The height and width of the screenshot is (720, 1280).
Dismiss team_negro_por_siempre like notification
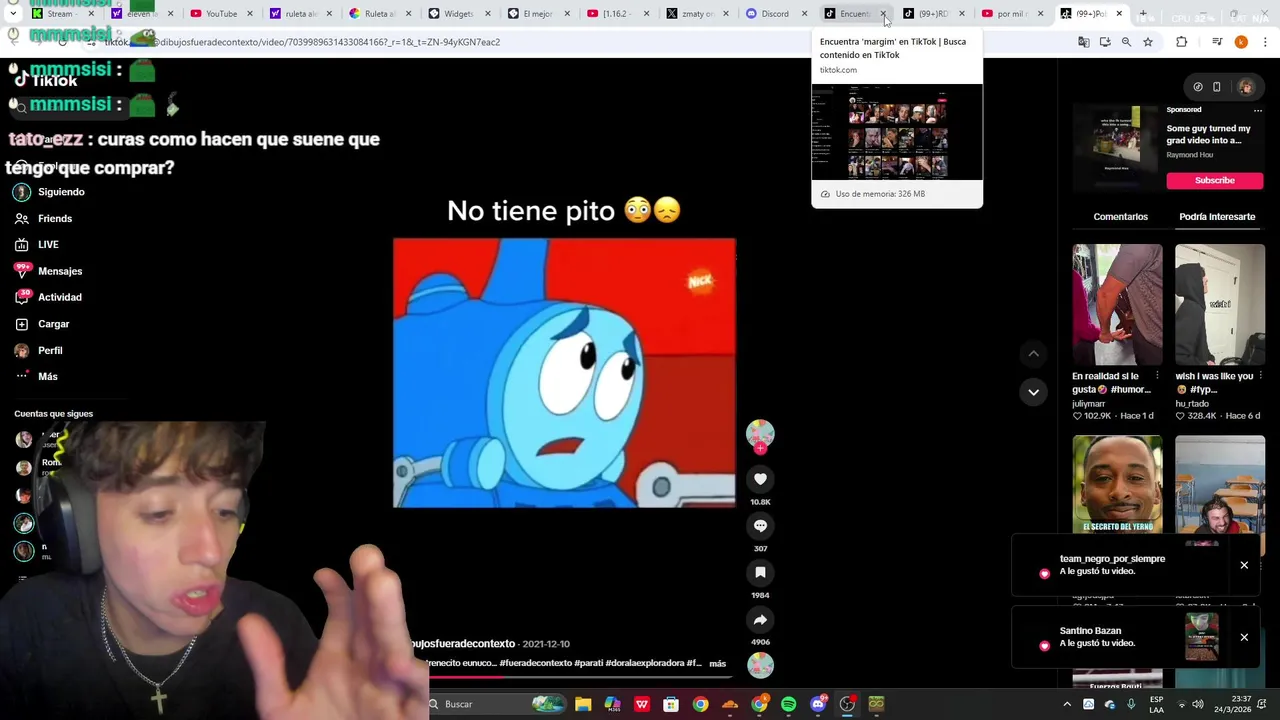click(x=1244, y=565)
